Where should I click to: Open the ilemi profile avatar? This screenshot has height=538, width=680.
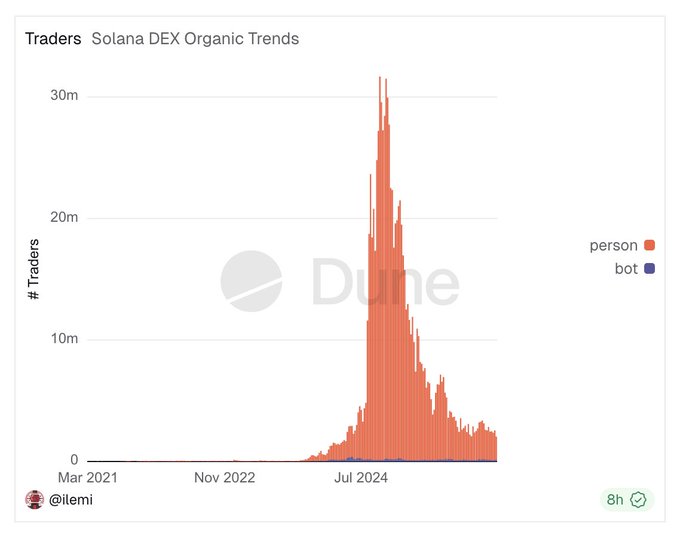[35, 499]
